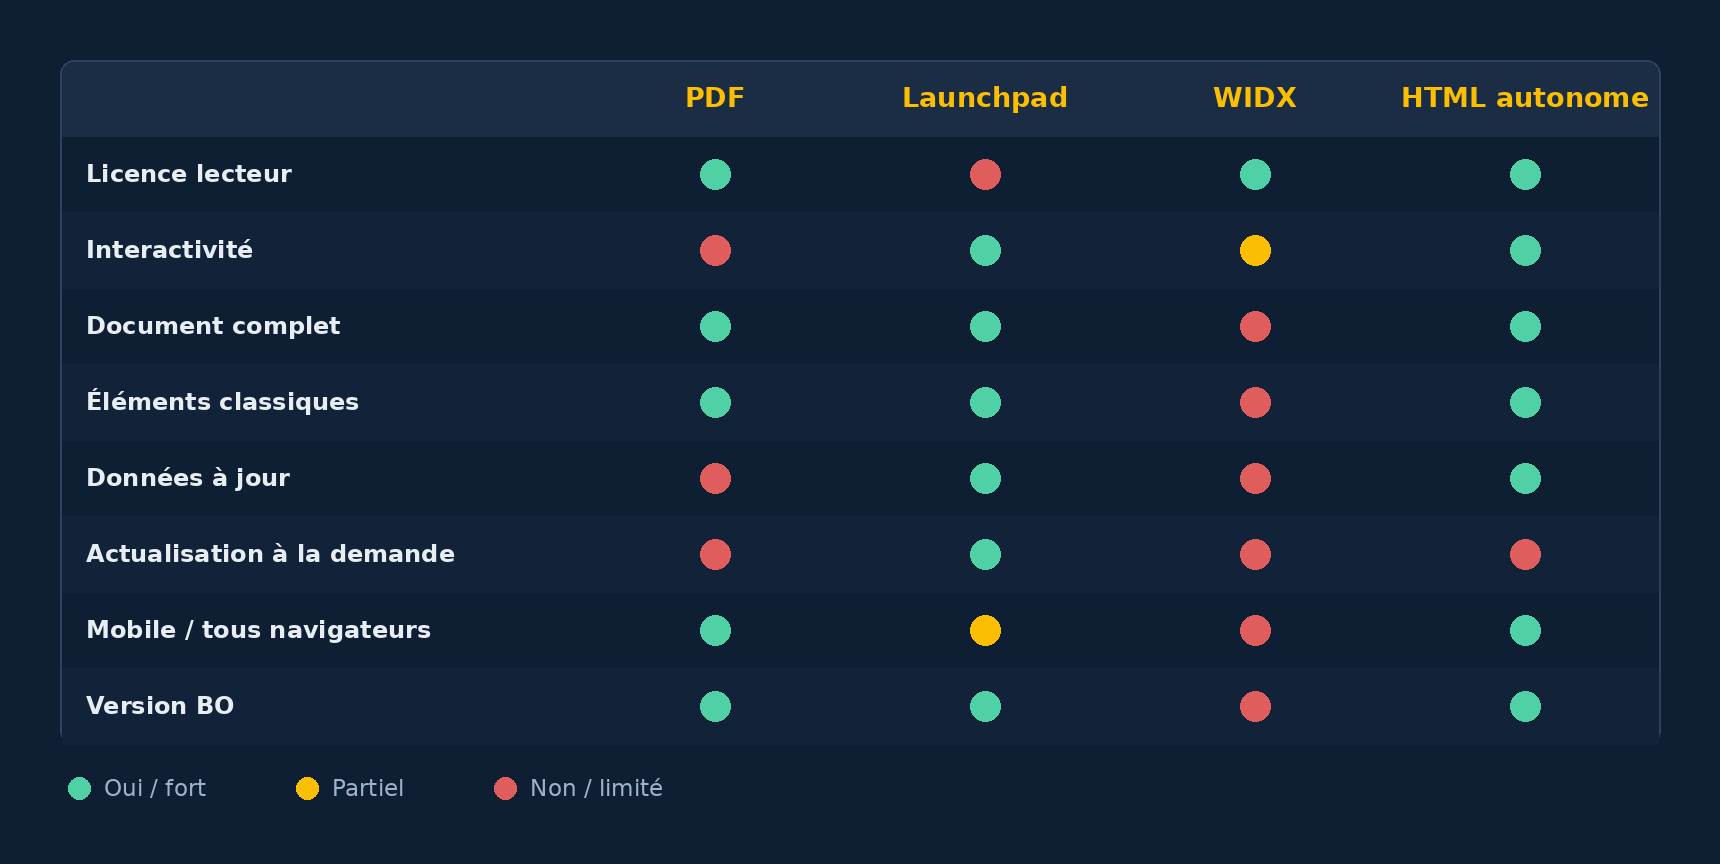The image size is (1720, 864).
Task: Click the yellow dot for Launchpad Mobile / tous navigateurs
Action: 985,631
